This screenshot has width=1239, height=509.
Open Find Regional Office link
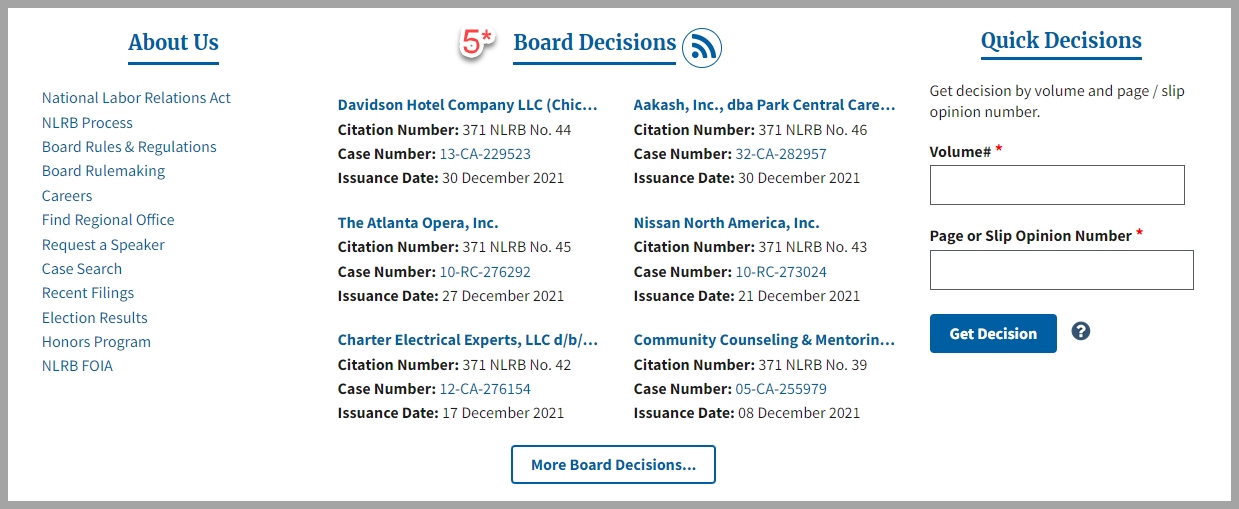point(108,220)
